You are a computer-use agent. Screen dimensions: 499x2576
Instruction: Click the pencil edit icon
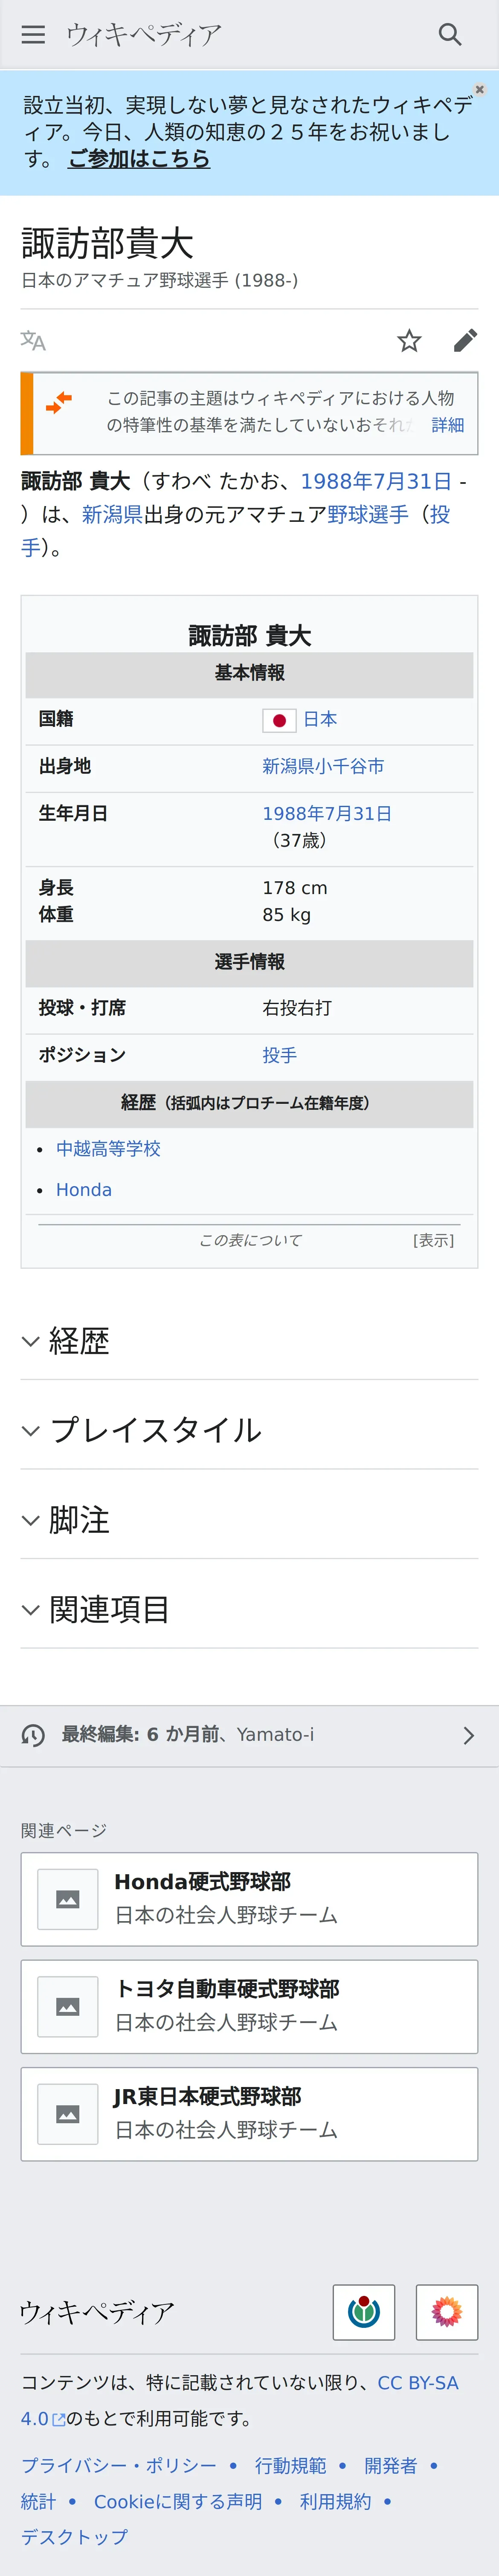coord(465,341)
